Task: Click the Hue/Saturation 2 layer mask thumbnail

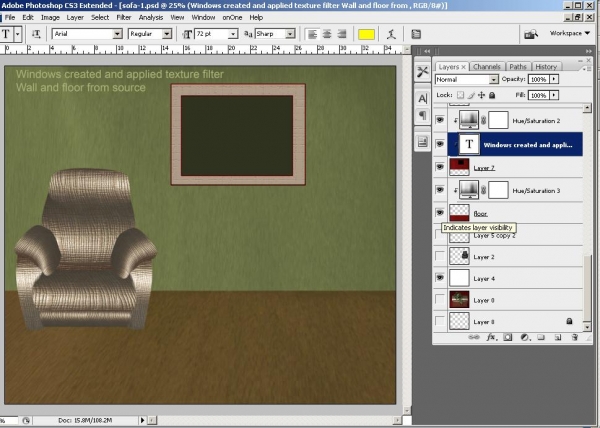Action: pos(498,120)
